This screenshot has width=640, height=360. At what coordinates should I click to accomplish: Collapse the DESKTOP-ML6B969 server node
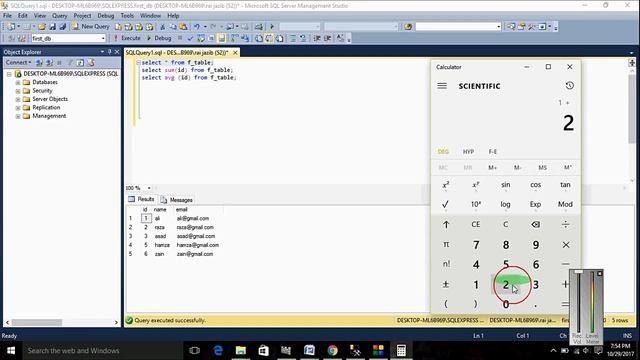[x=9, y=74]
